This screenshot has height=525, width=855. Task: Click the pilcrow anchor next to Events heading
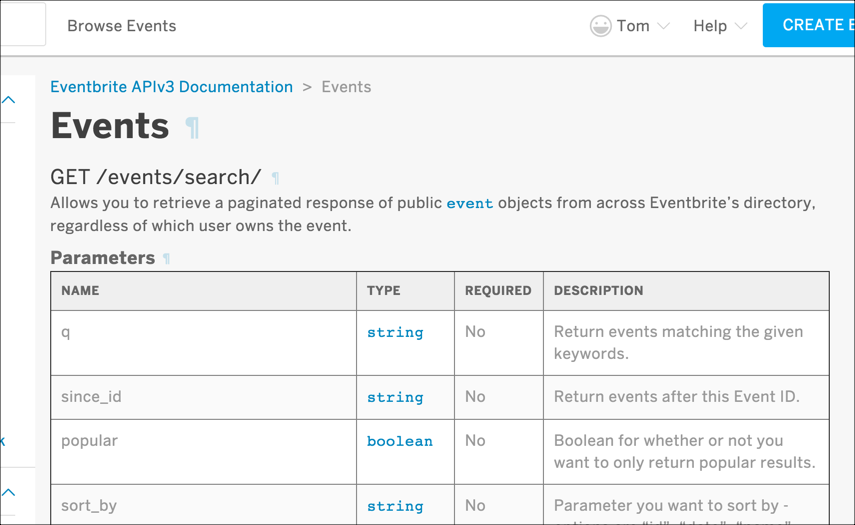[193, 128]
